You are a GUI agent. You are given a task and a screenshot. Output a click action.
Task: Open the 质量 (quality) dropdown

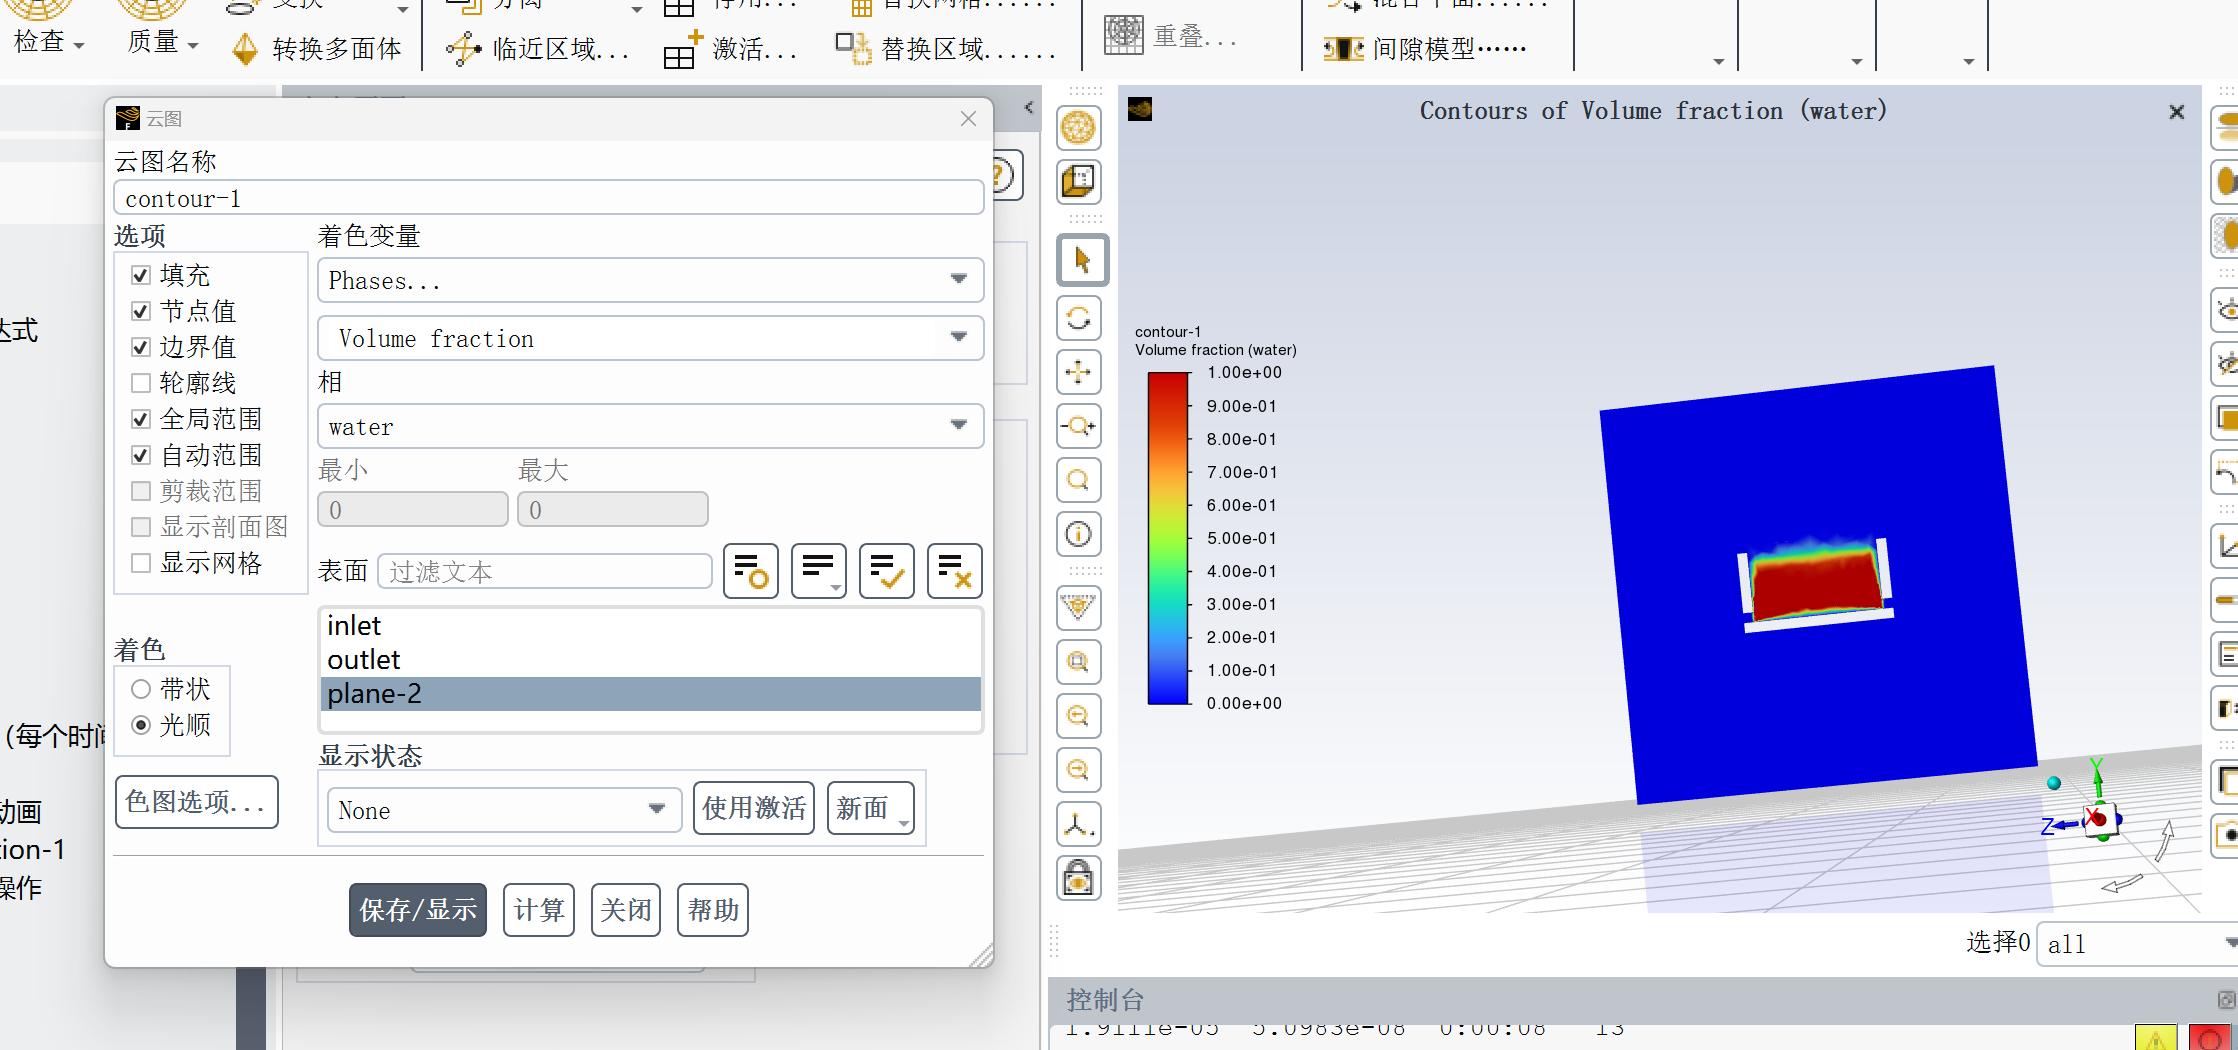(162, 42)
